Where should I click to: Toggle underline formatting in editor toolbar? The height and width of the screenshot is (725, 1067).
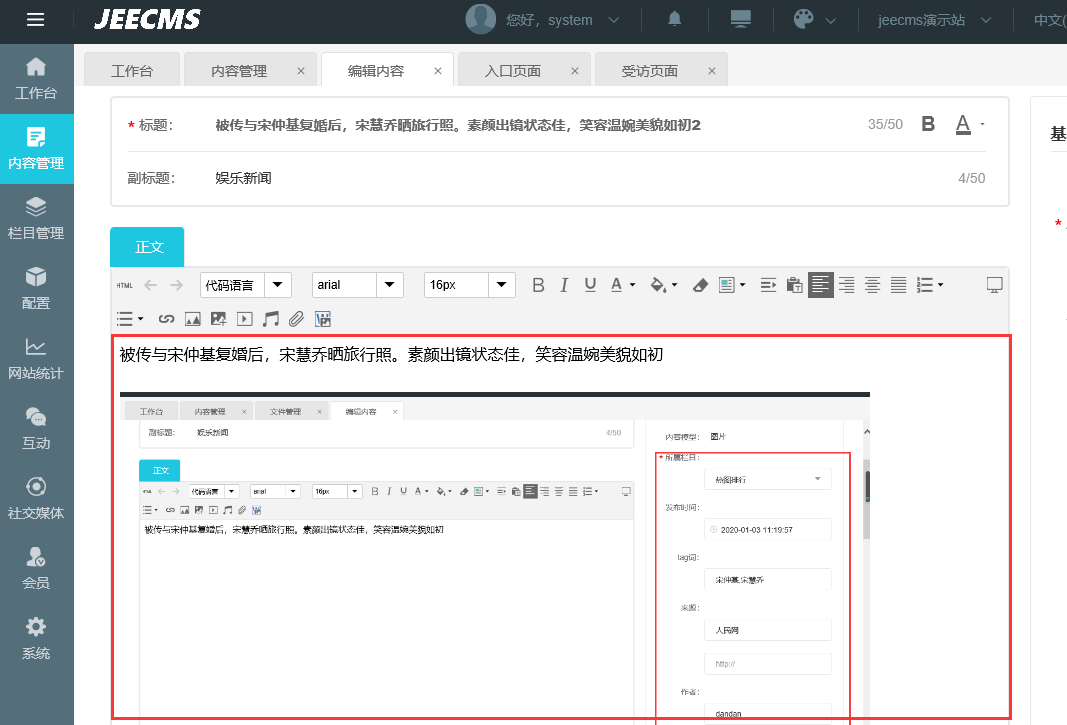(590, 285)
